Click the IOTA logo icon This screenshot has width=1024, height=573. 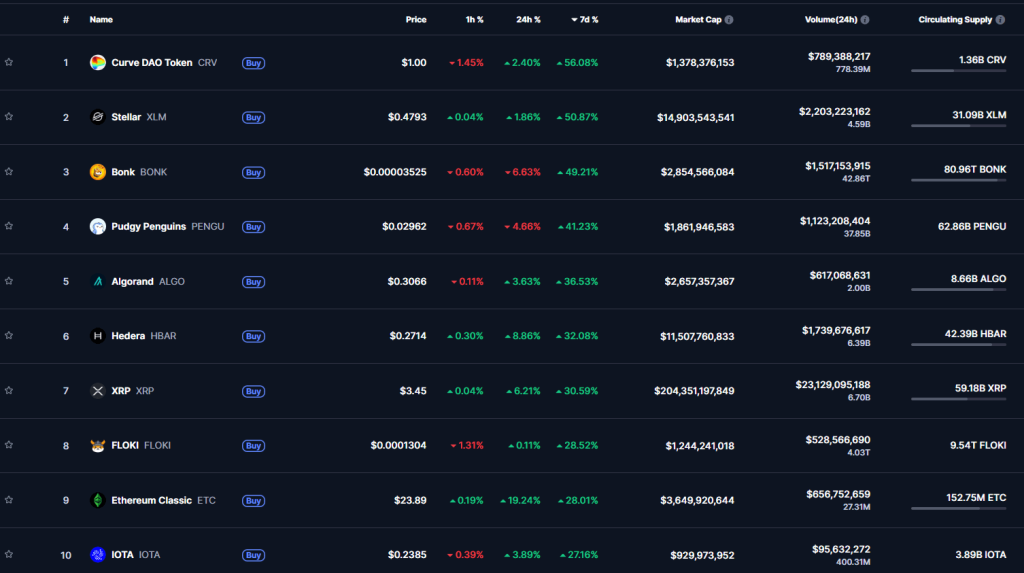[97, 555]
